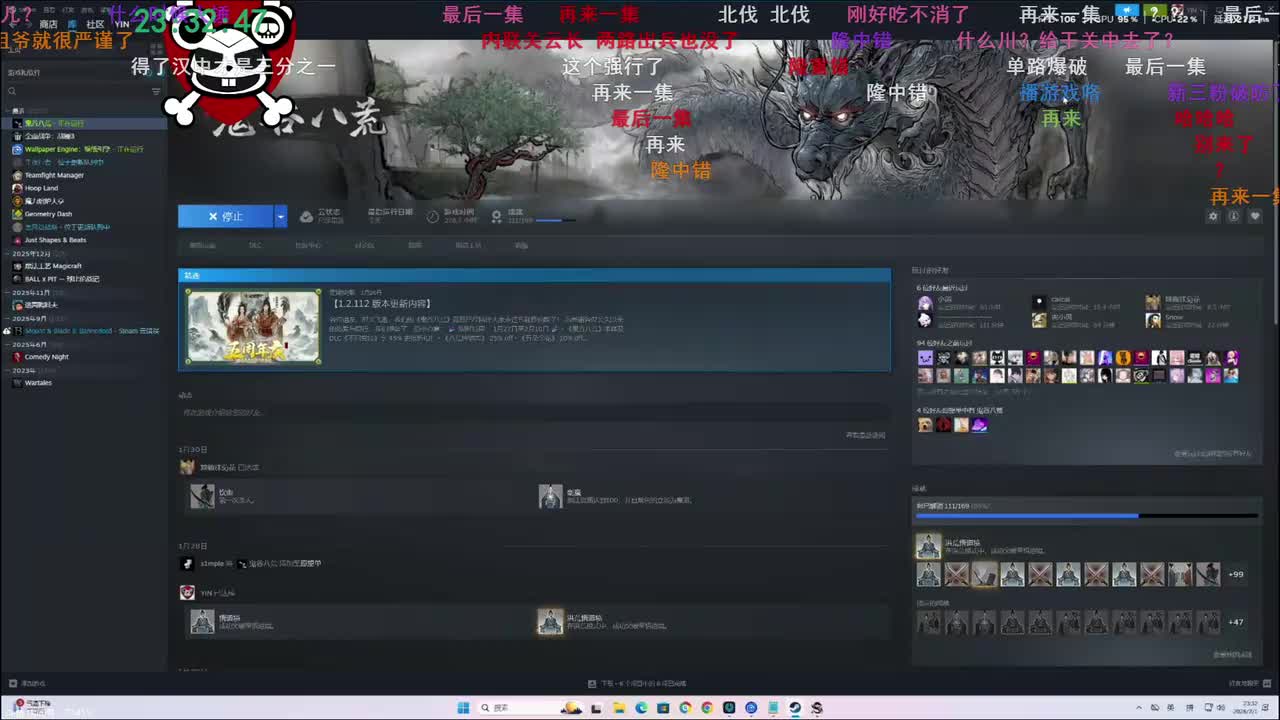Click the small achievement progress bar under the banner
This screenshot has width=1280, height=720.
pyautogui.click(x=555, y=220)
